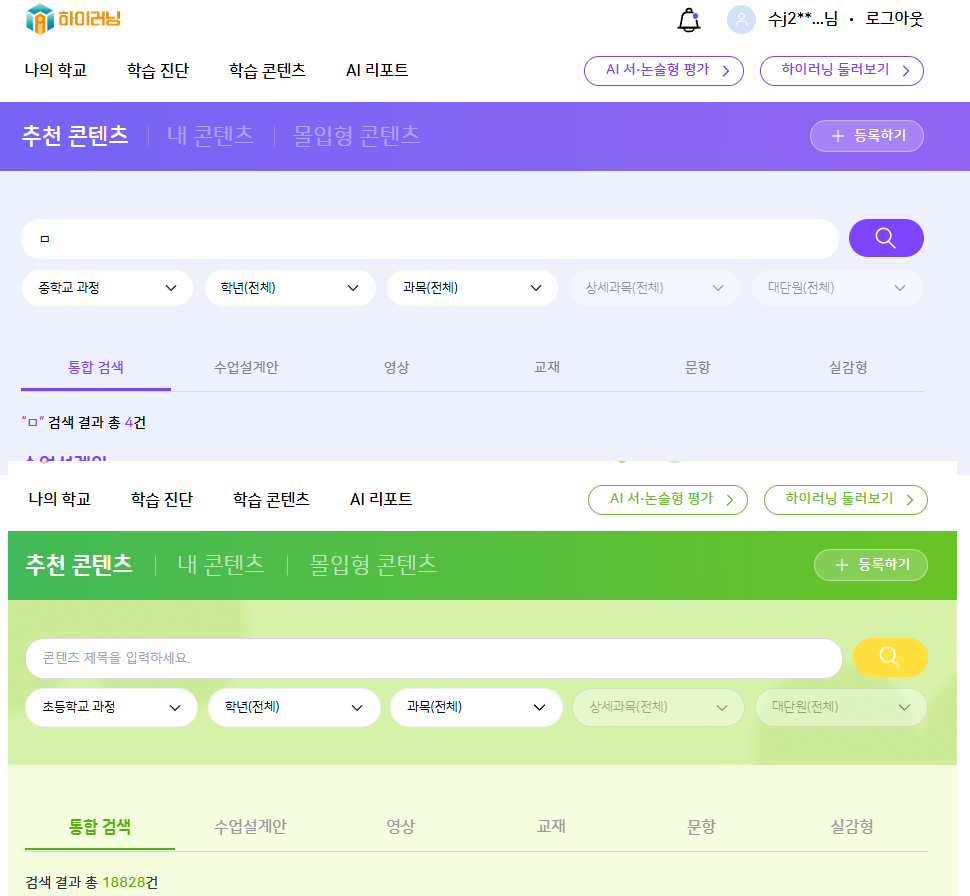Switch to the 영상 tab in purple section
This screenshot has height=896, width=970.
397,368
